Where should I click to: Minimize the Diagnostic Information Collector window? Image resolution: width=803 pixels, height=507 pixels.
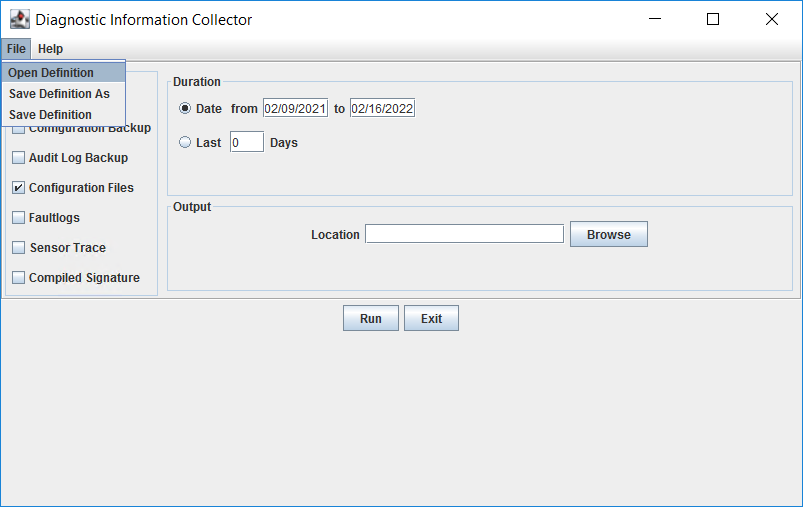pos(655,19)
